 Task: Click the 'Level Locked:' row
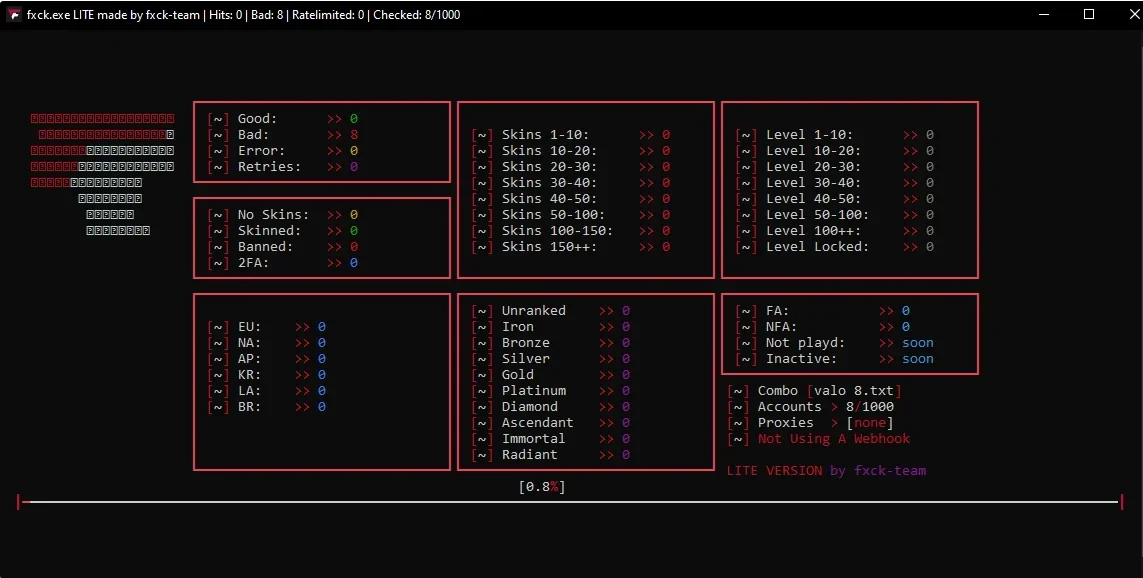(835, 247)
